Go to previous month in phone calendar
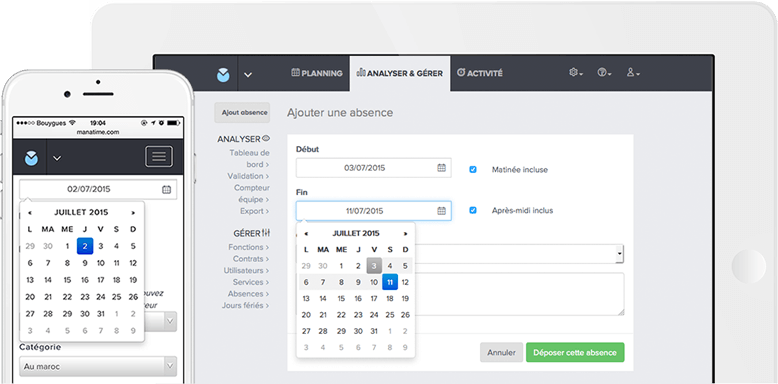778x384 pixels. (30, 213)
